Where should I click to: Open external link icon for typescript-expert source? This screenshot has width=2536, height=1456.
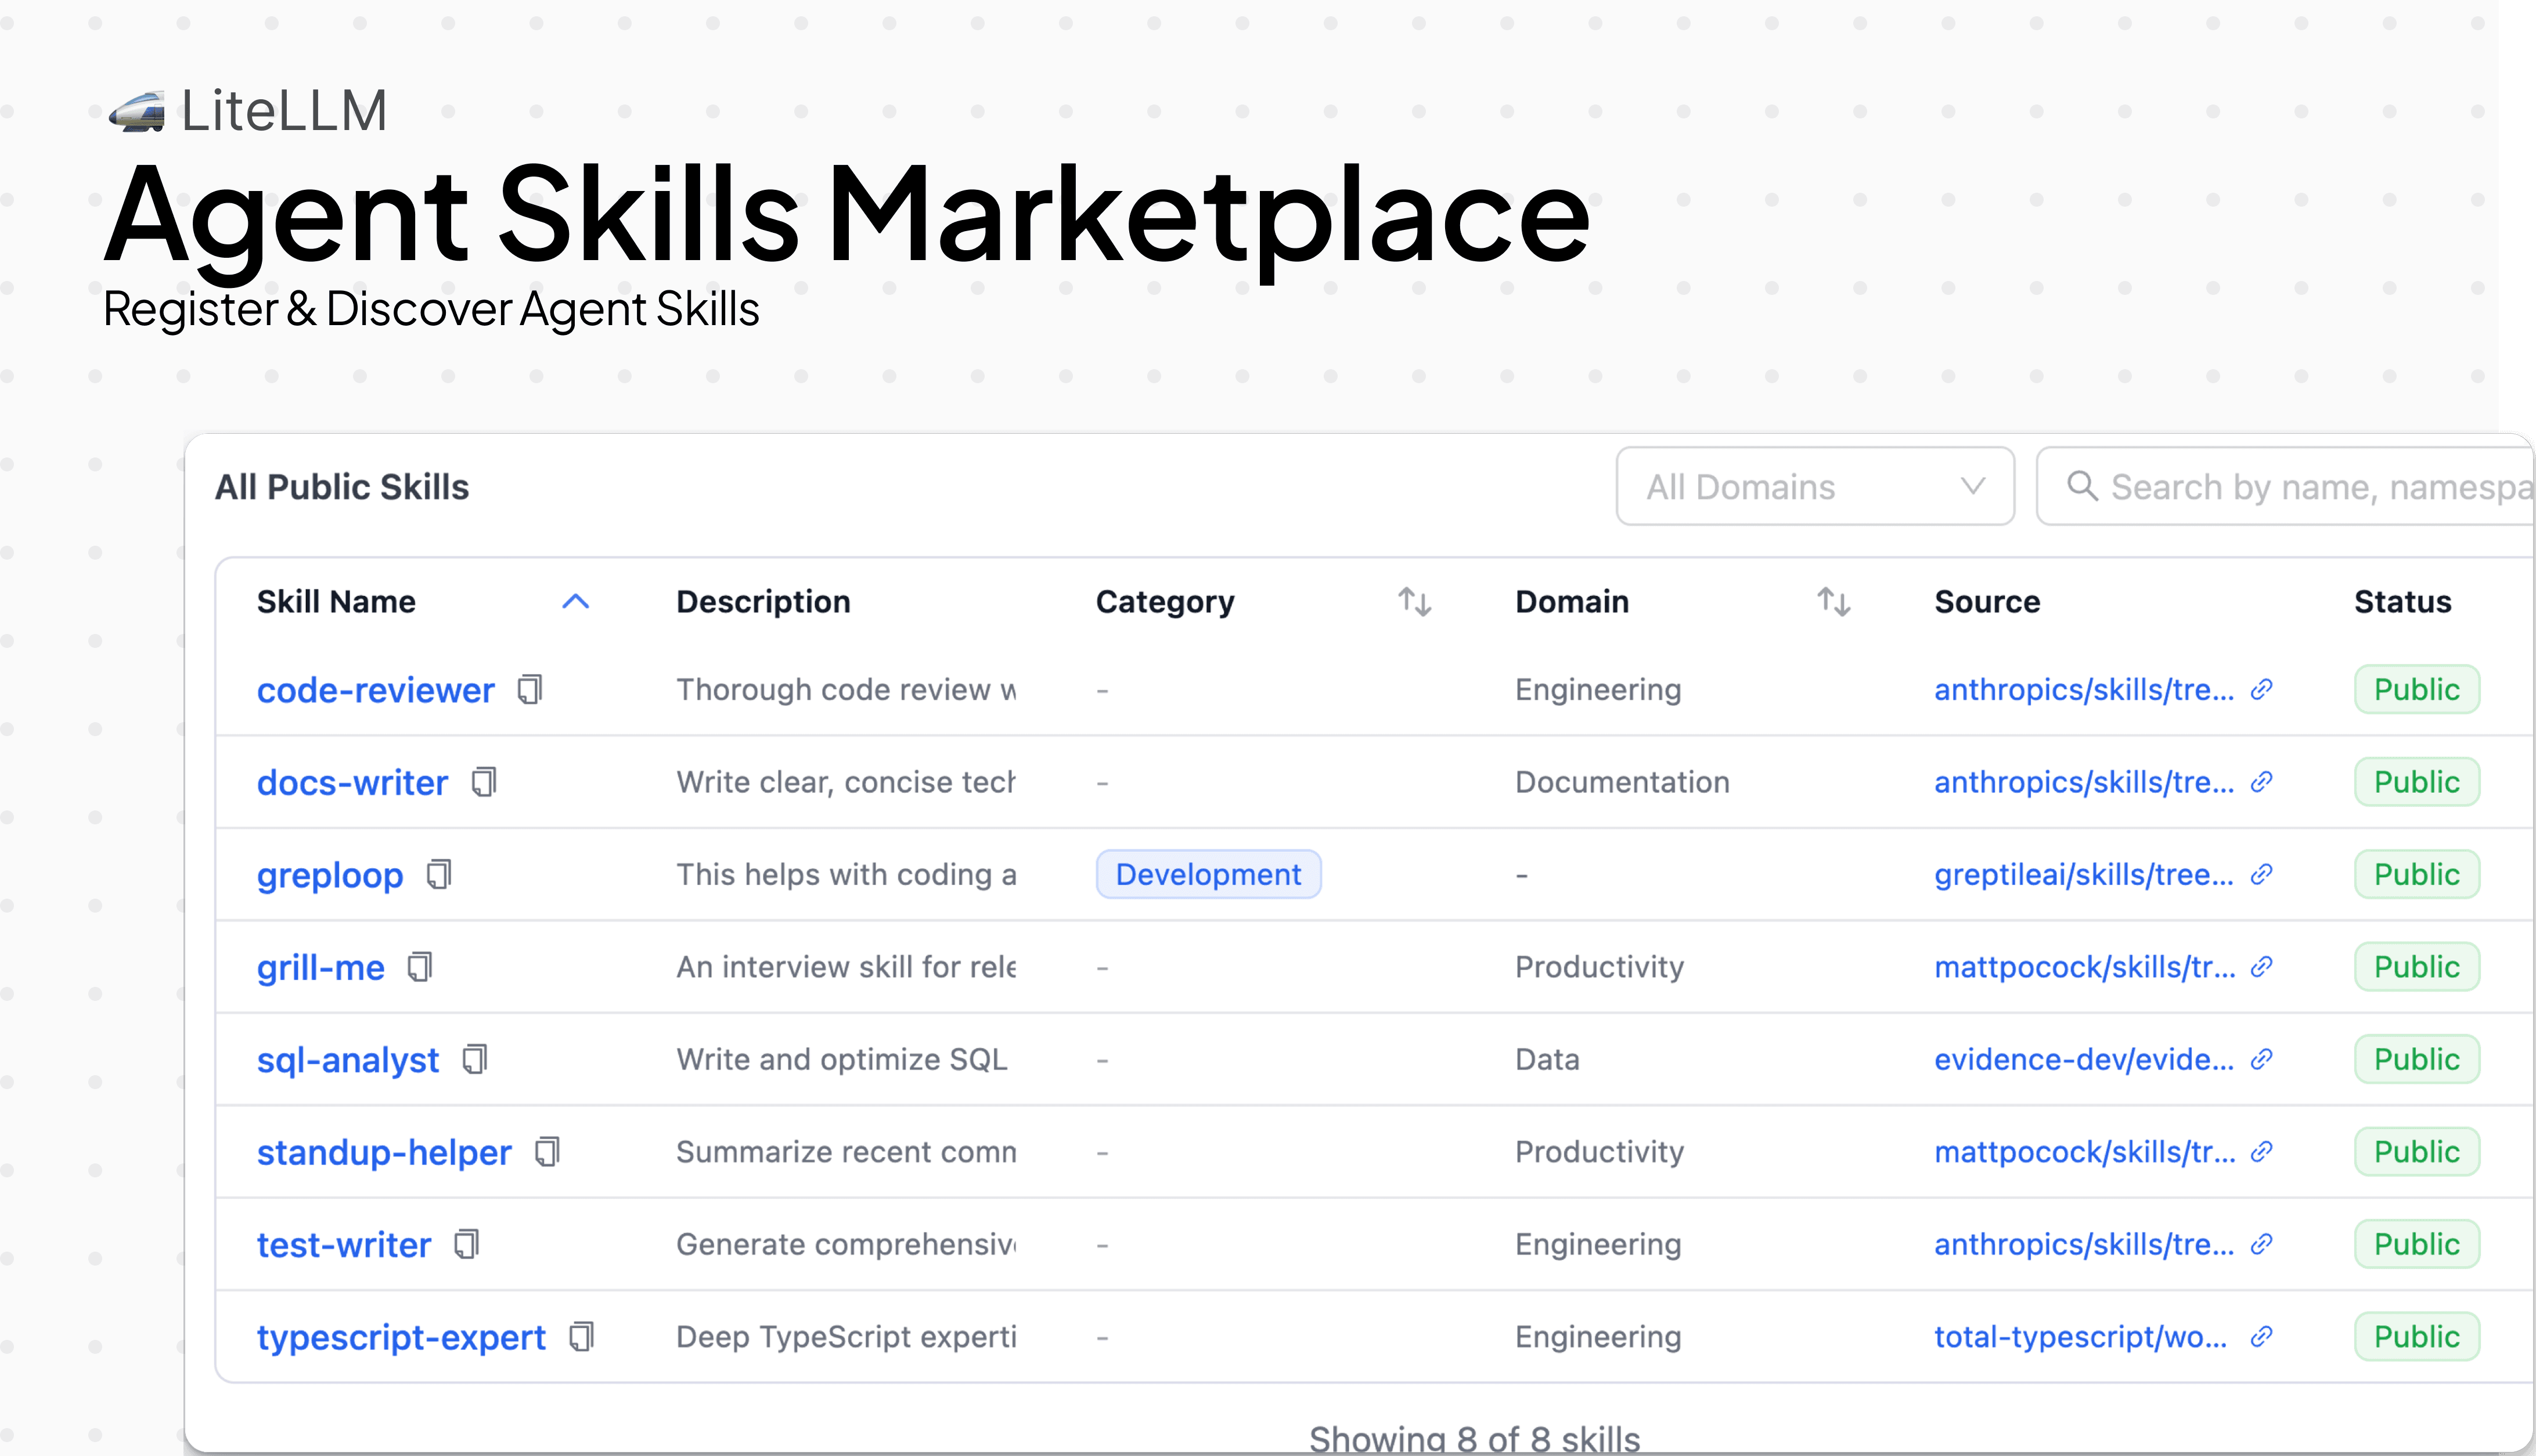pos(2262,1337)
